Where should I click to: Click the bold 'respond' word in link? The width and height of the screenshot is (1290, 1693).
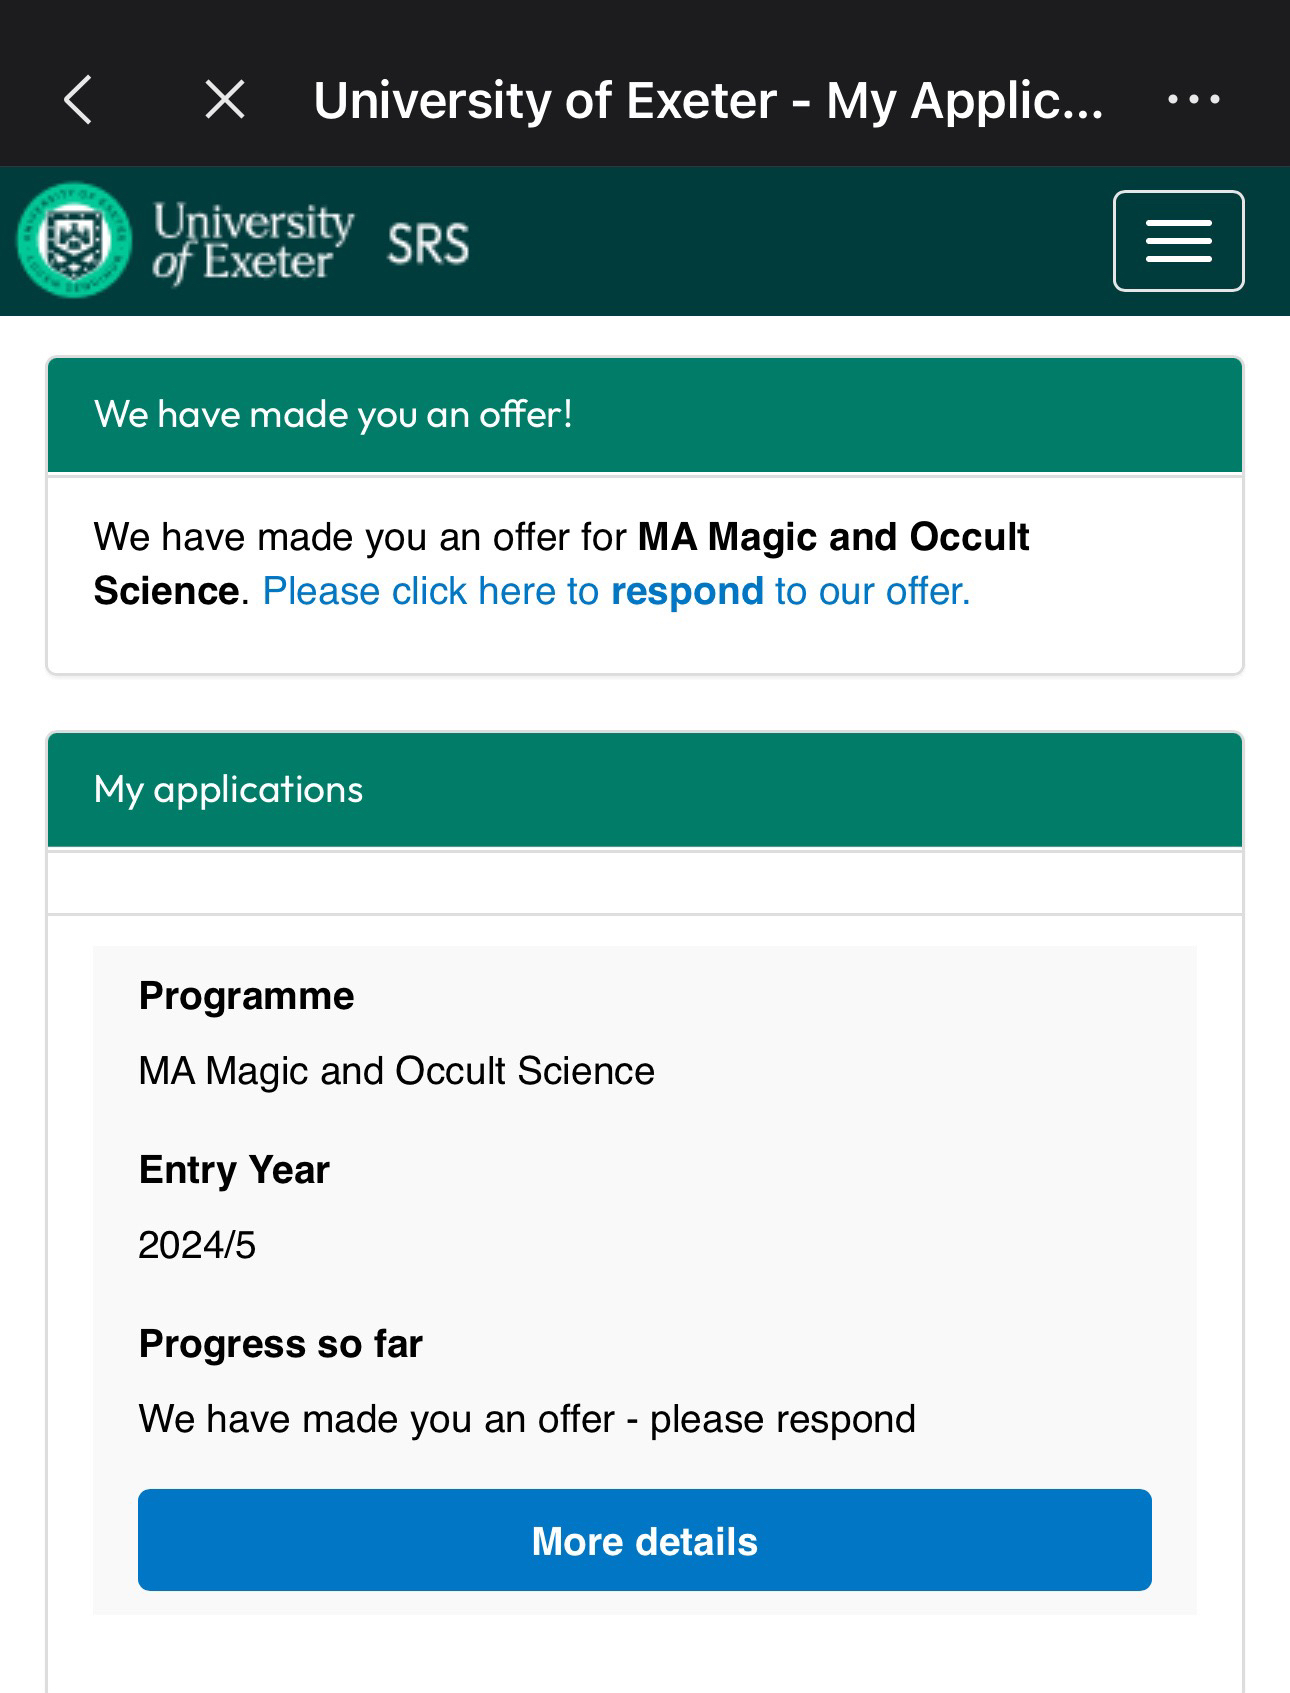point(687,591)
